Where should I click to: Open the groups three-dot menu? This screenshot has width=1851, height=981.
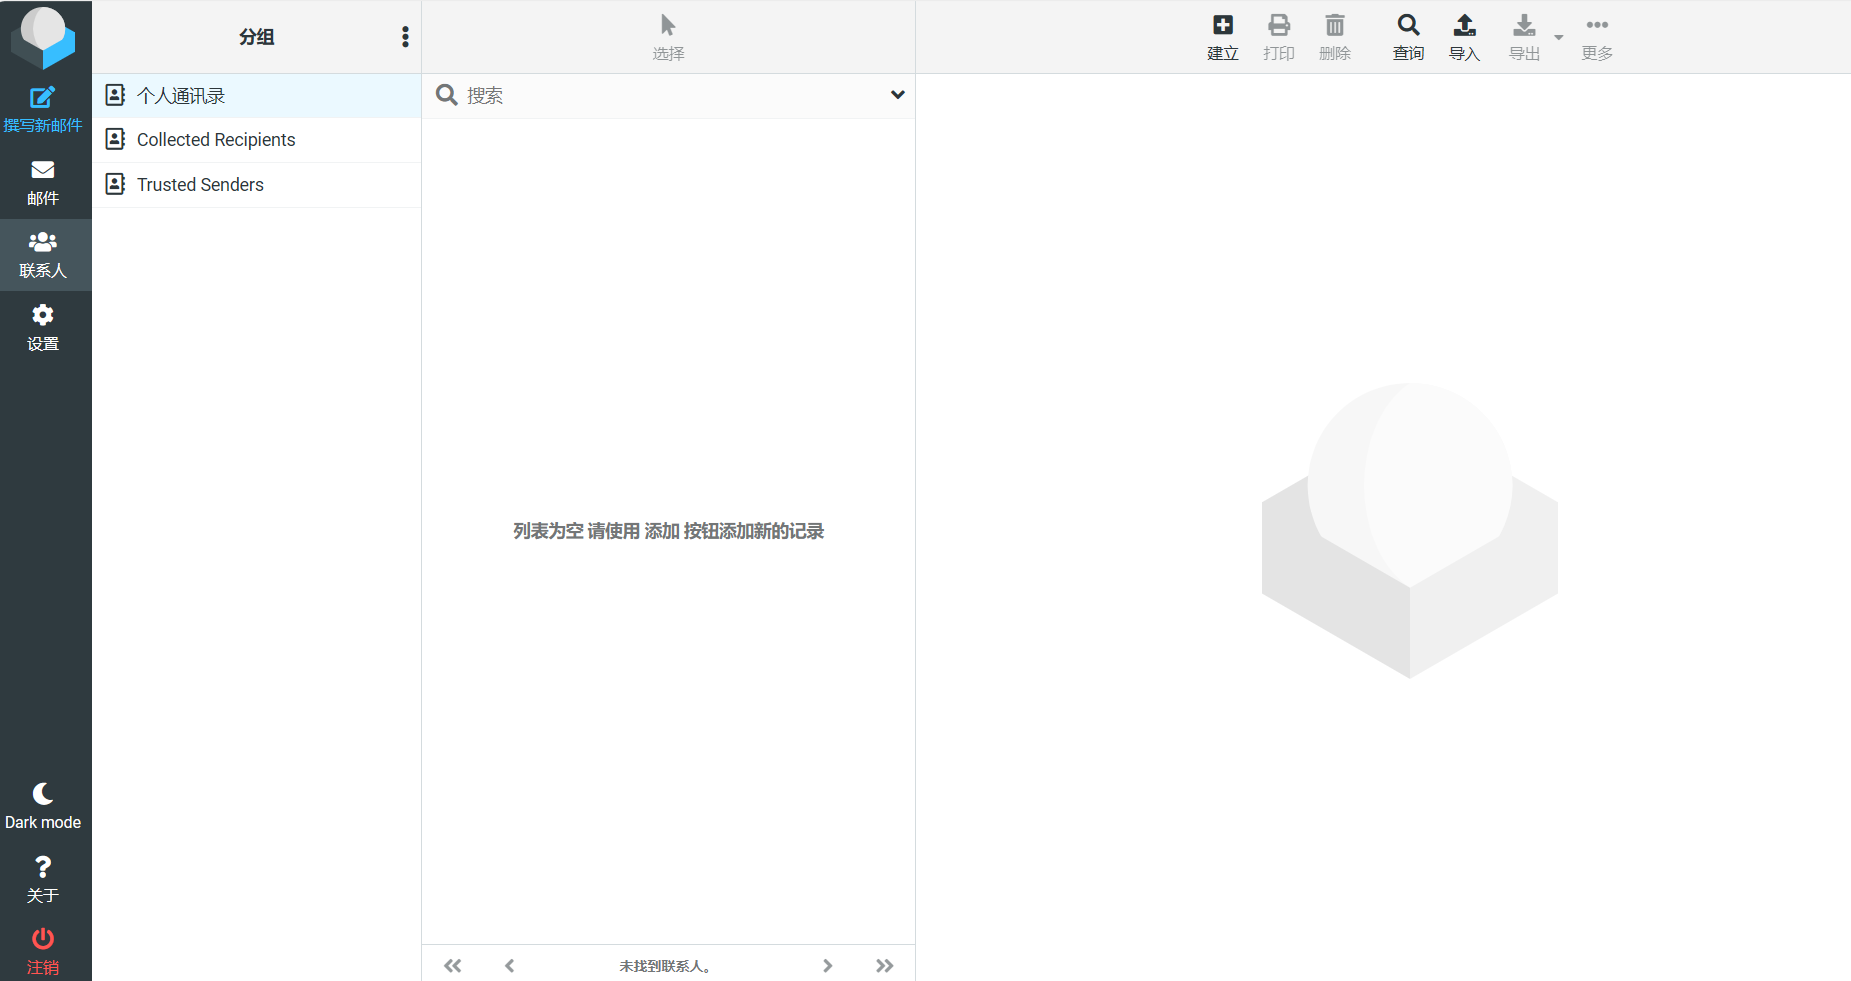[405, 37]
